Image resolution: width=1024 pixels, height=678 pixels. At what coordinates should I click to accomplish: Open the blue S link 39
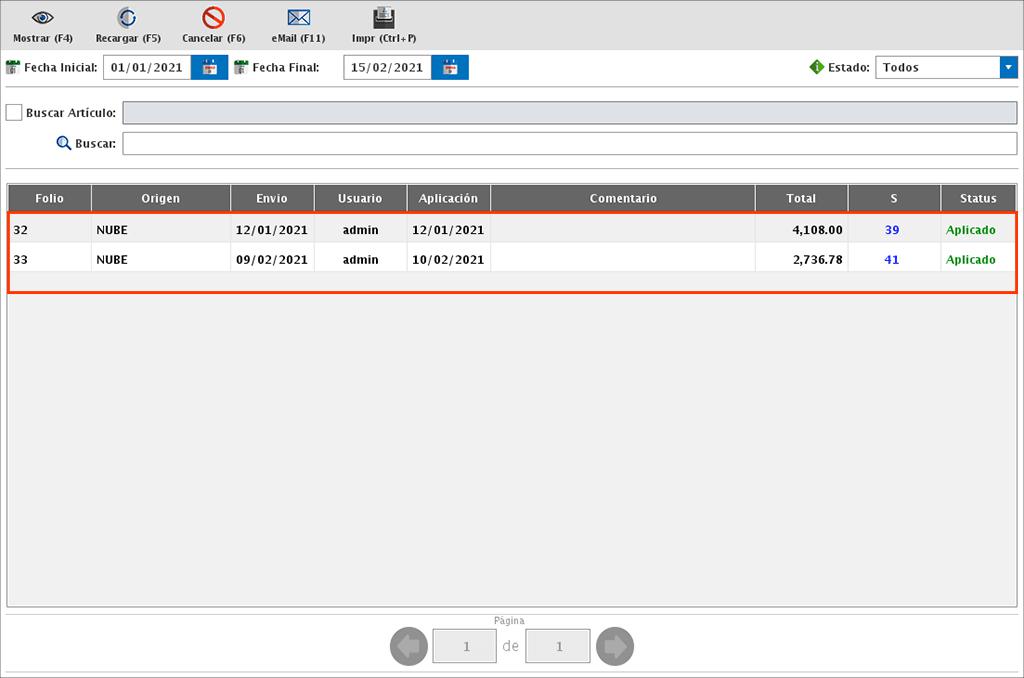coord(892,230)
